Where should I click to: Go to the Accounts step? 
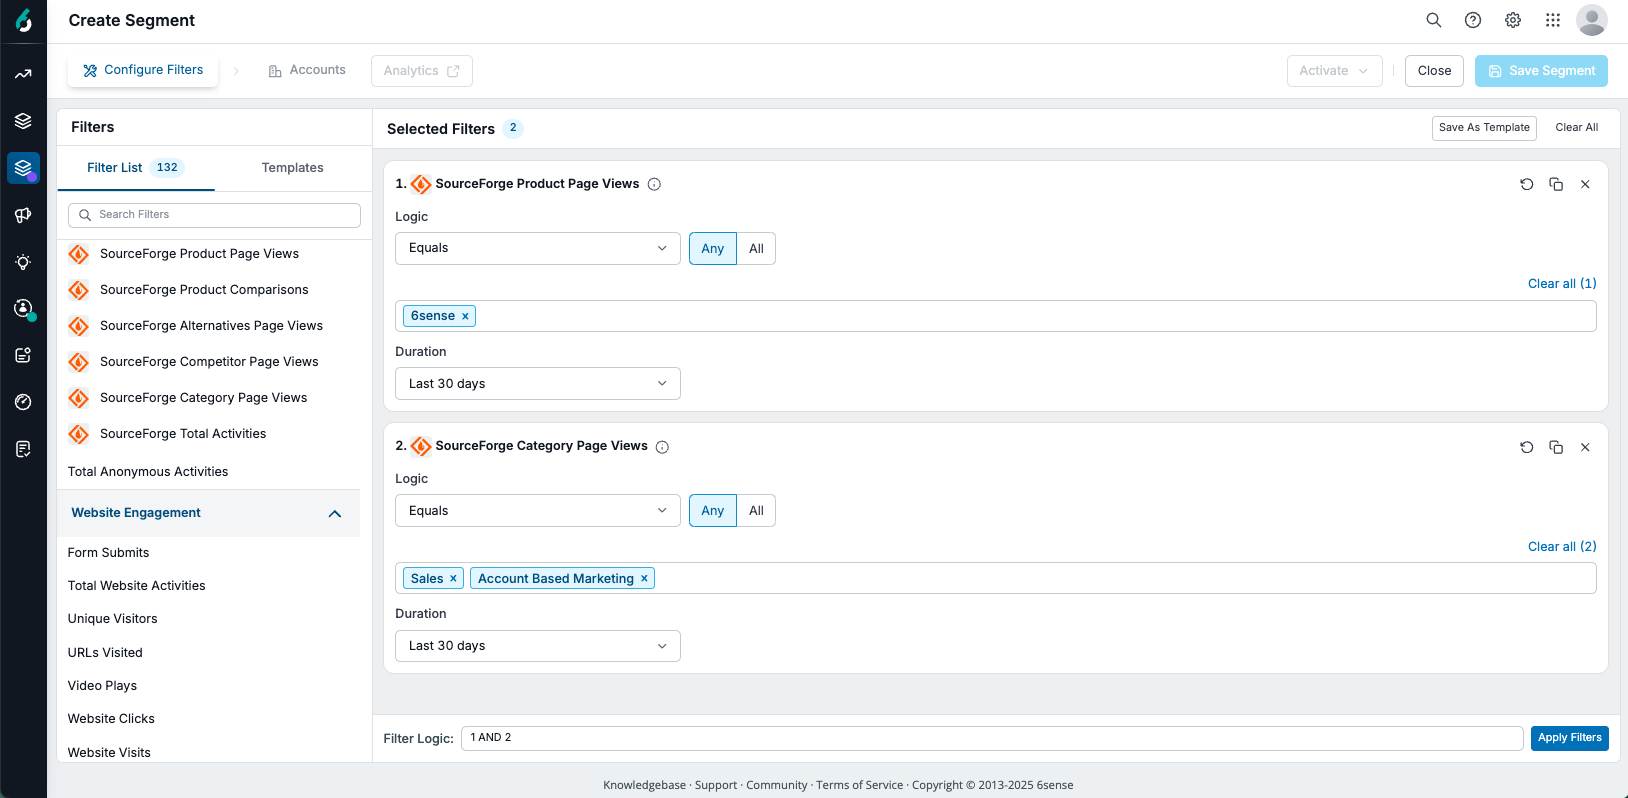pyautogui.click(x=307, y=70)
